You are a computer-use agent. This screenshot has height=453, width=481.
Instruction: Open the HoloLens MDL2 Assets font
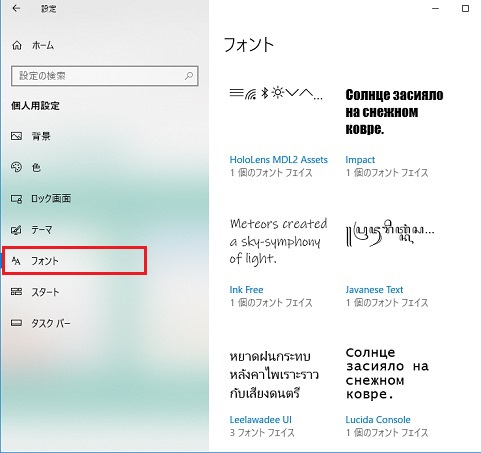click(x=278, y=160)
